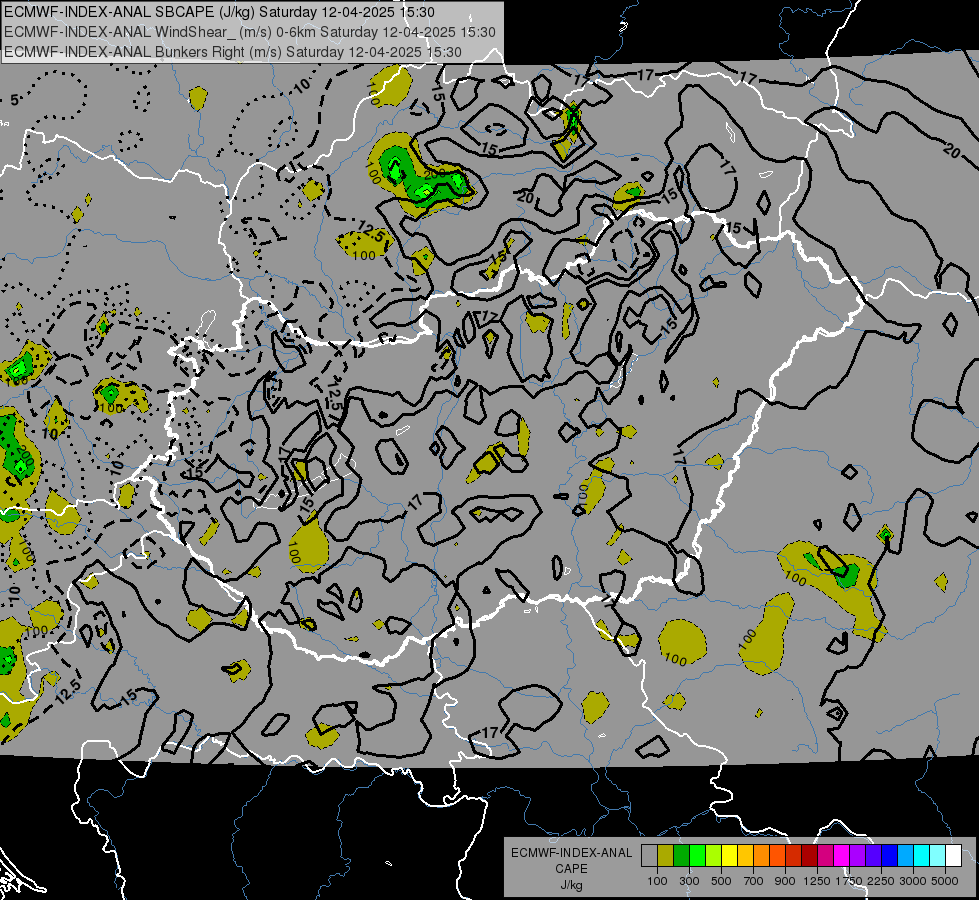Select the white swatch ending the legend
Image resolution: width=979 pixels, height=900 pixels.
pos(953,855)
